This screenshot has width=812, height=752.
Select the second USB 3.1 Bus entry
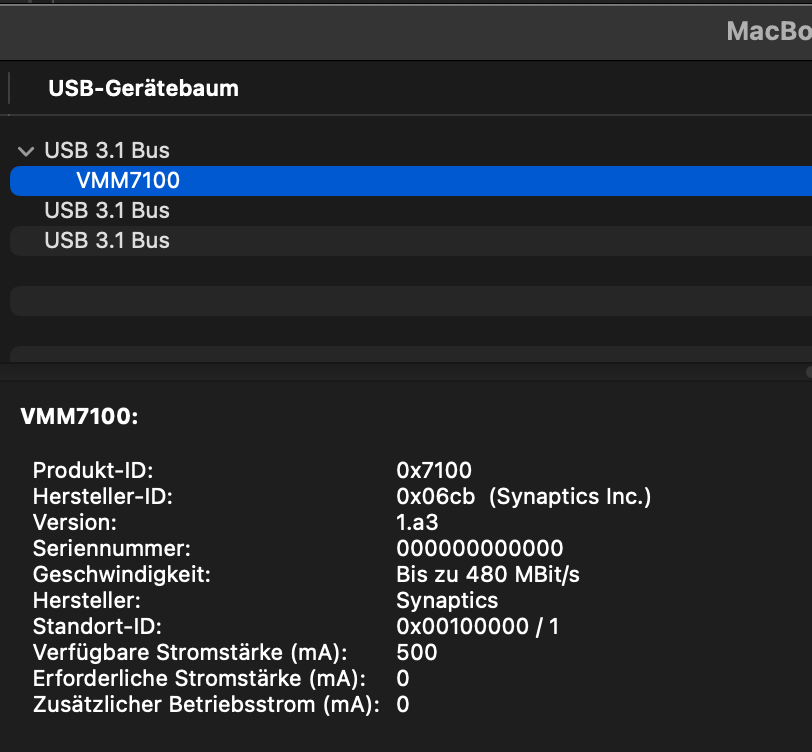[107, 211]
